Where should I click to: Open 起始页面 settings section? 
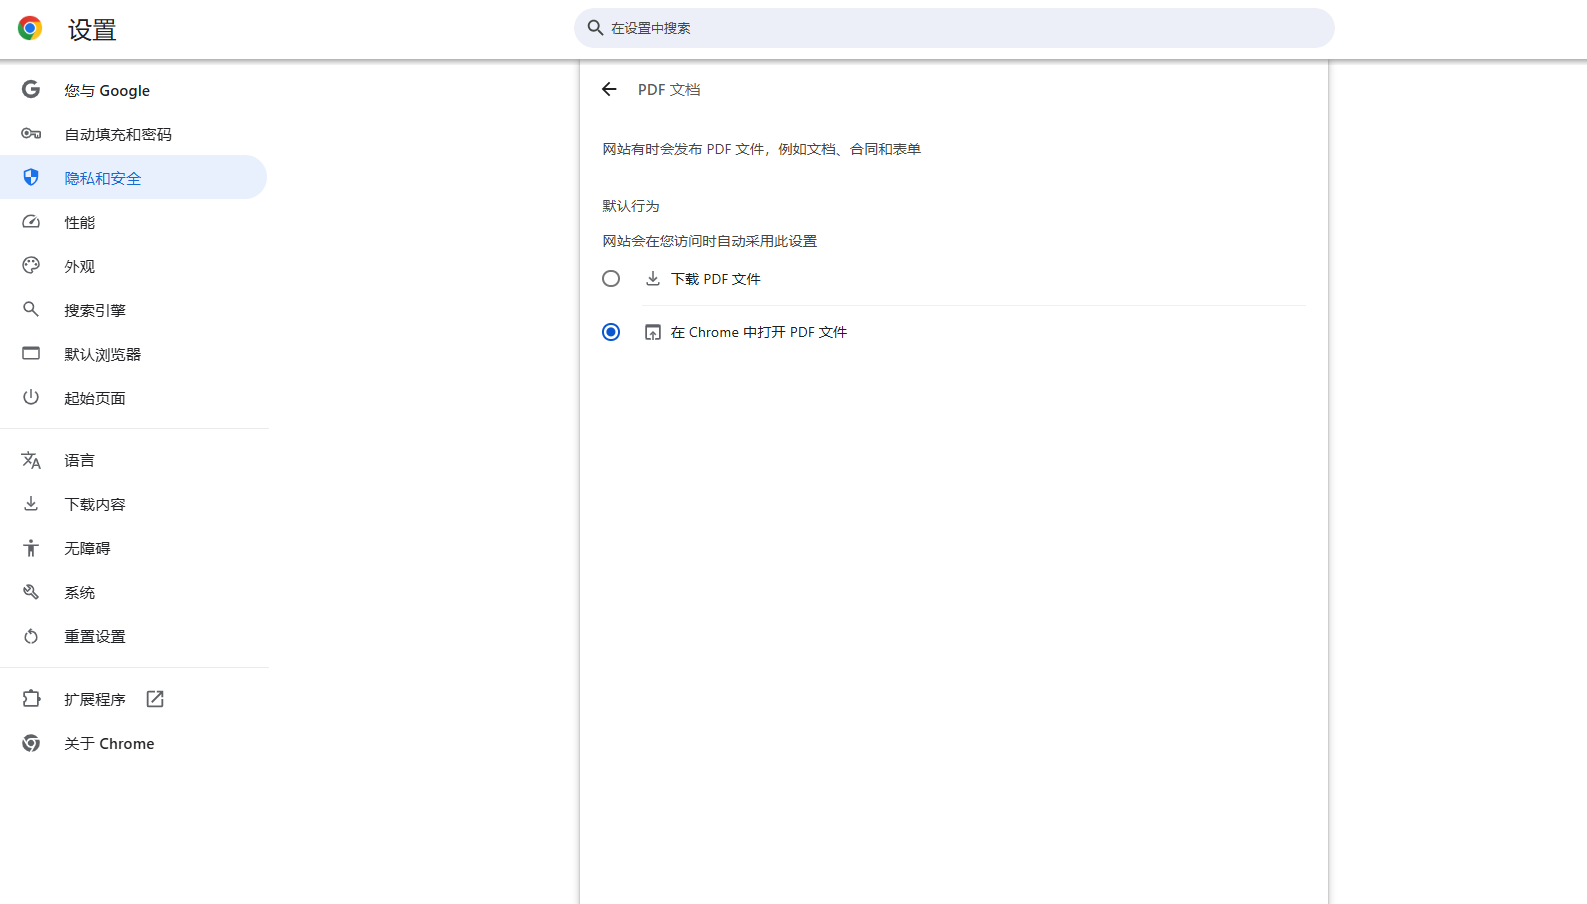tap(133, 398)
